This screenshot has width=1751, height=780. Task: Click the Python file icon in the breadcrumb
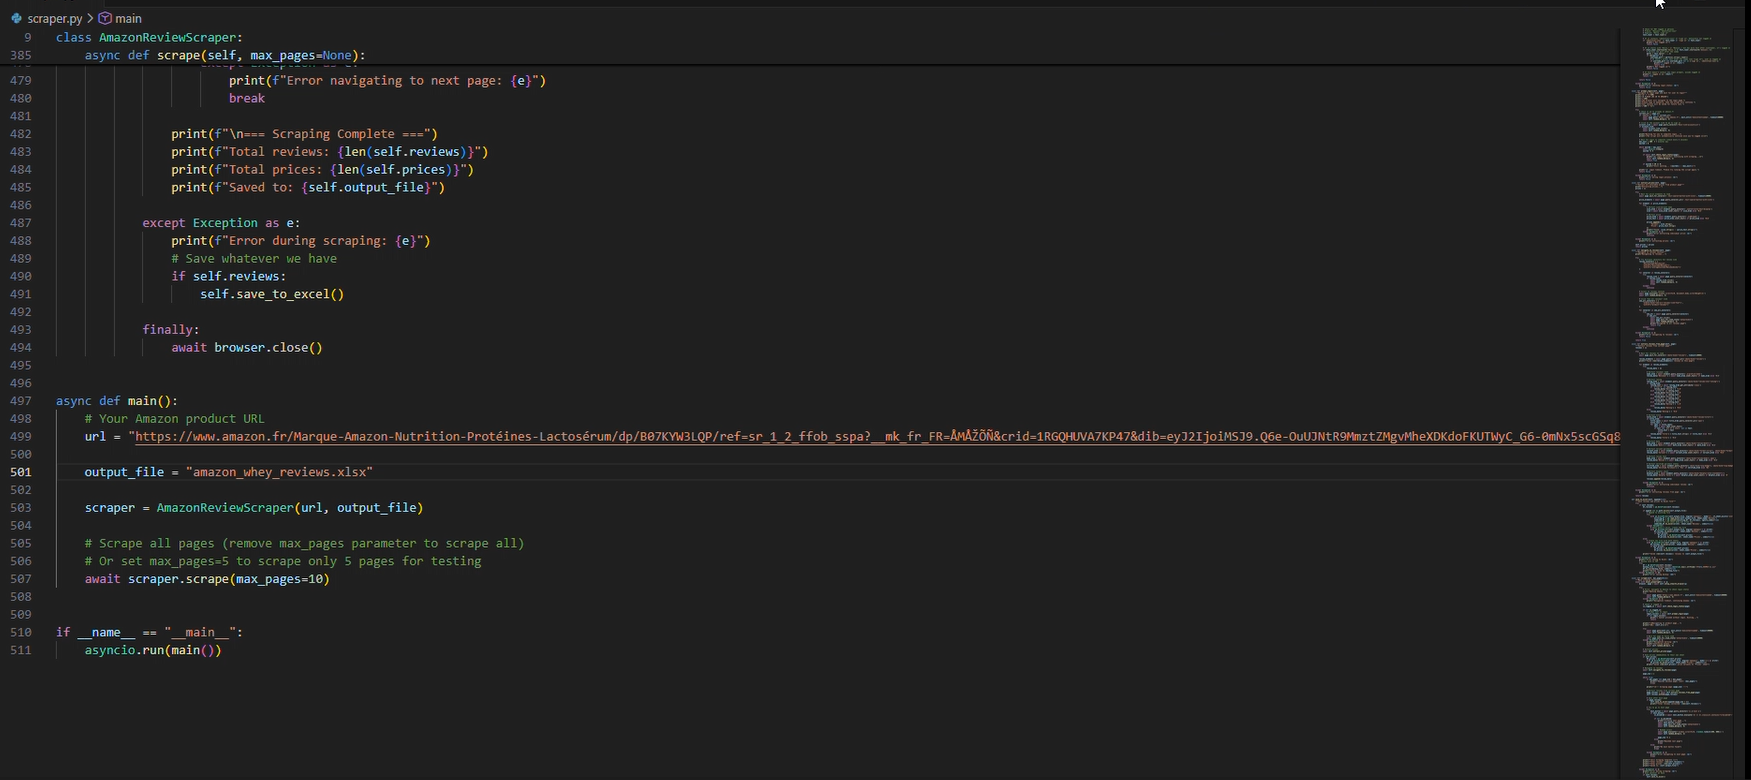coord(16,18)
